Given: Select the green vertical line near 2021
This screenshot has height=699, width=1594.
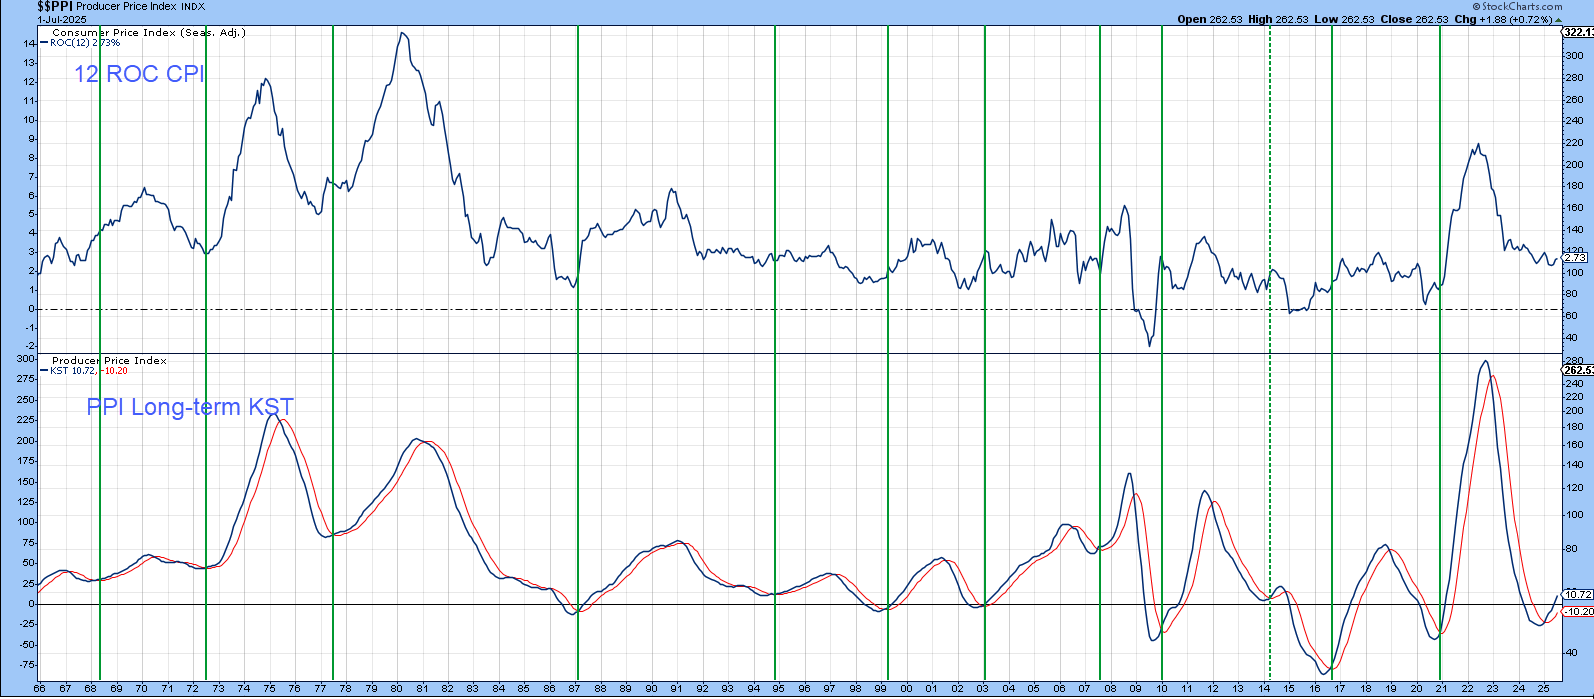Looking at the screenshot, I should click(1440, 400).
